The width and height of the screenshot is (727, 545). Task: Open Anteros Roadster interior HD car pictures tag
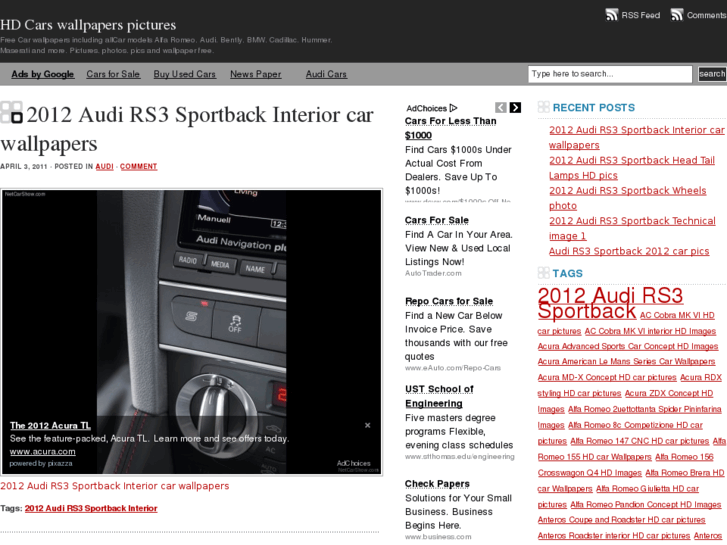[x=614, y=536]
